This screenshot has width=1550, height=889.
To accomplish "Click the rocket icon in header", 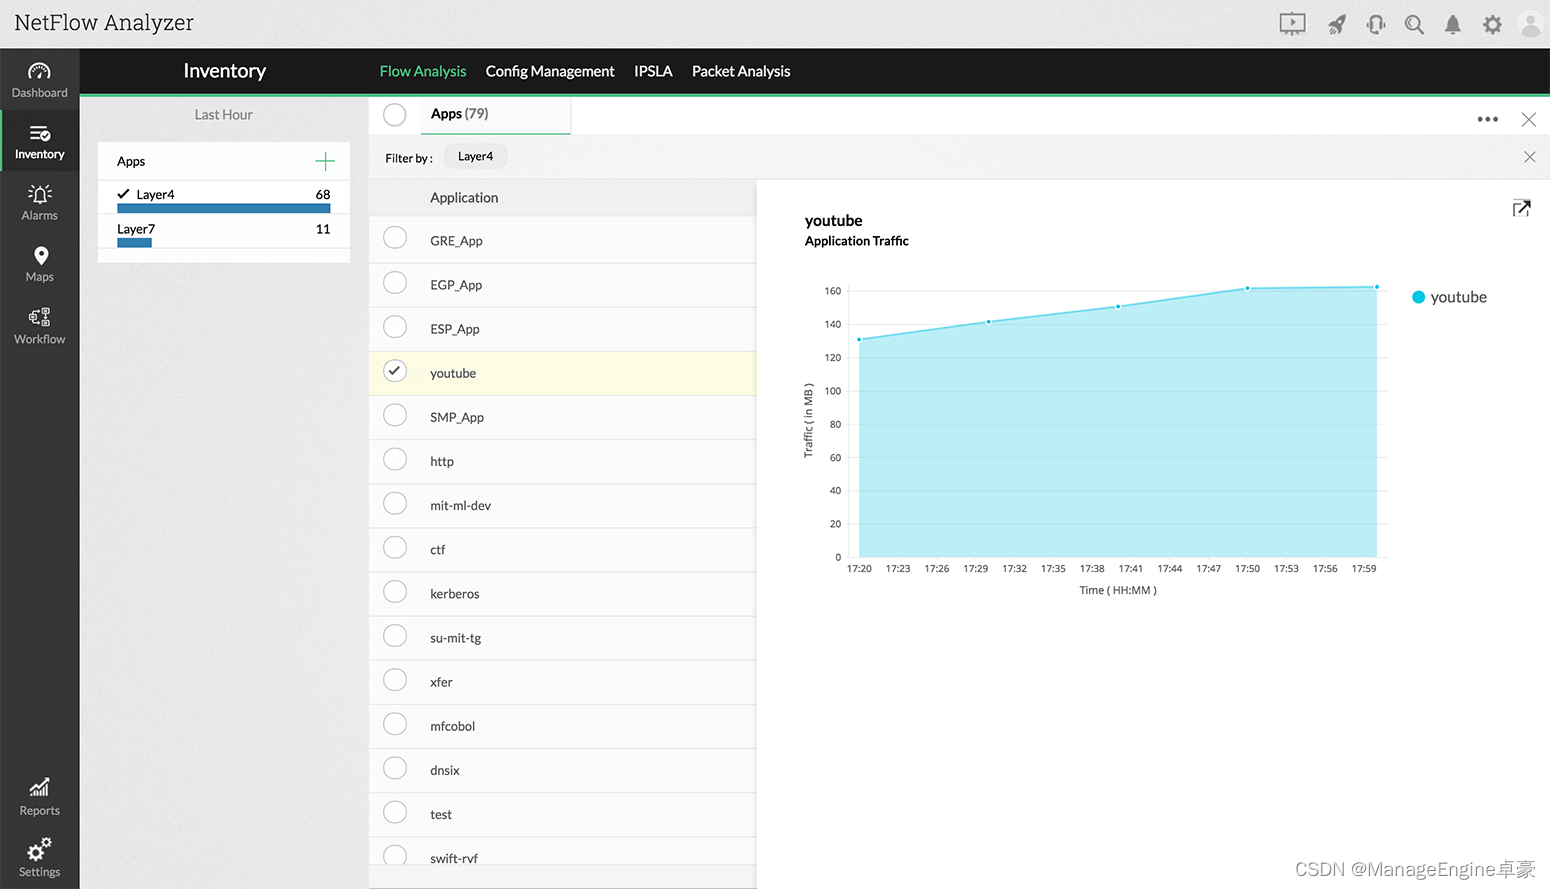I will click(1336, 24).
